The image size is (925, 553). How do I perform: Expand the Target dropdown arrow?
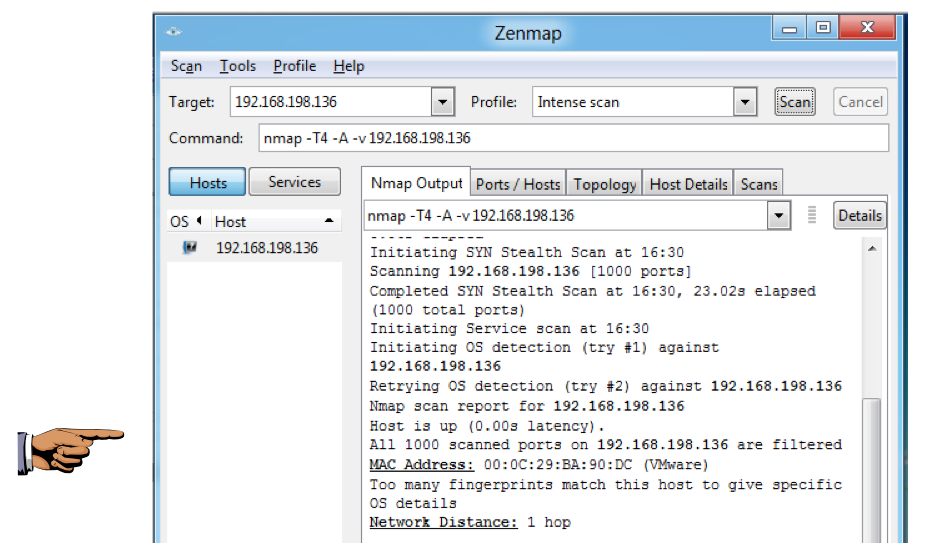tap(442, 102)
